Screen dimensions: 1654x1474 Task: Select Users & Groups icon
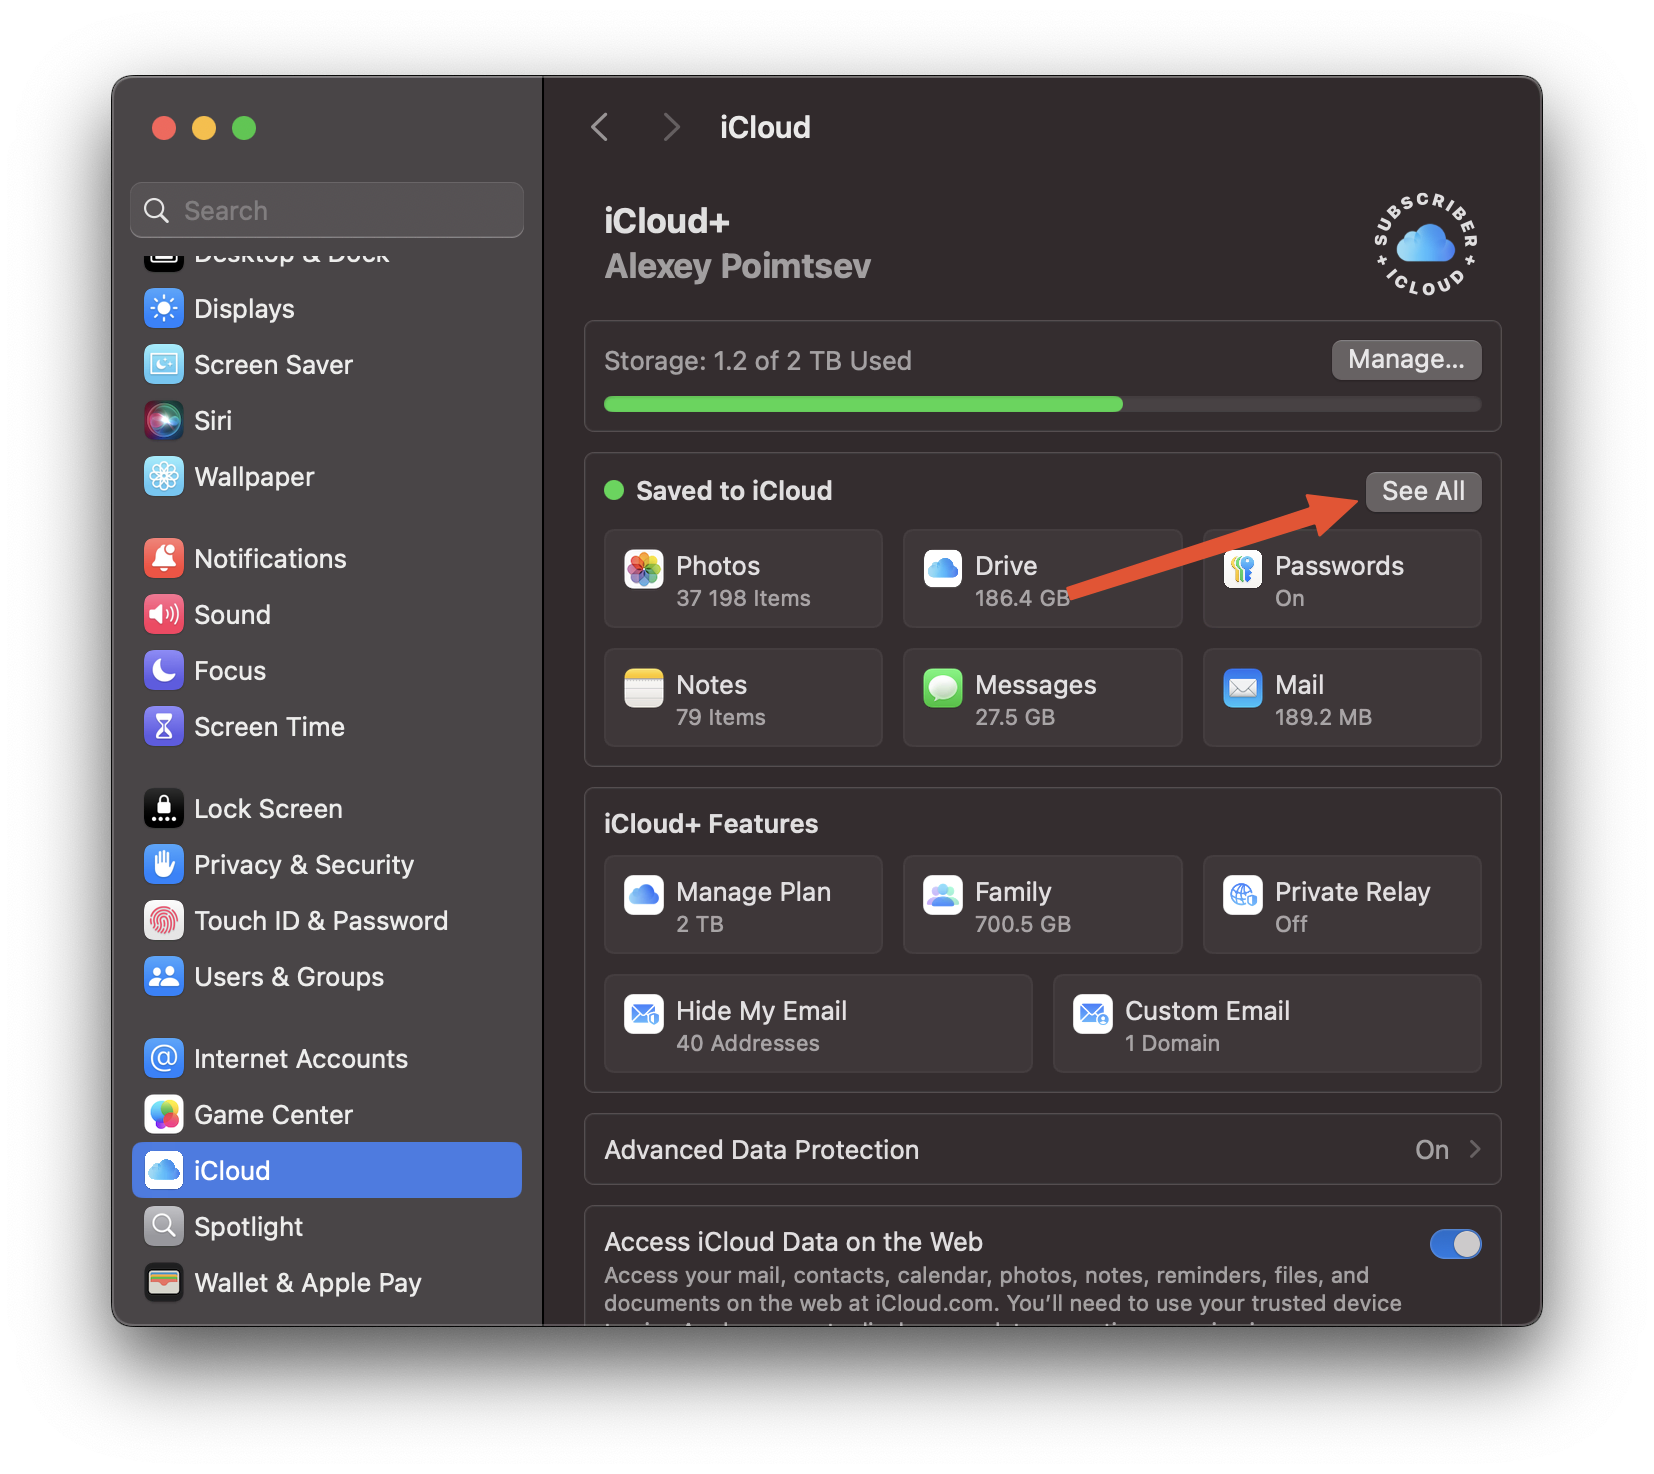point(164,977)
